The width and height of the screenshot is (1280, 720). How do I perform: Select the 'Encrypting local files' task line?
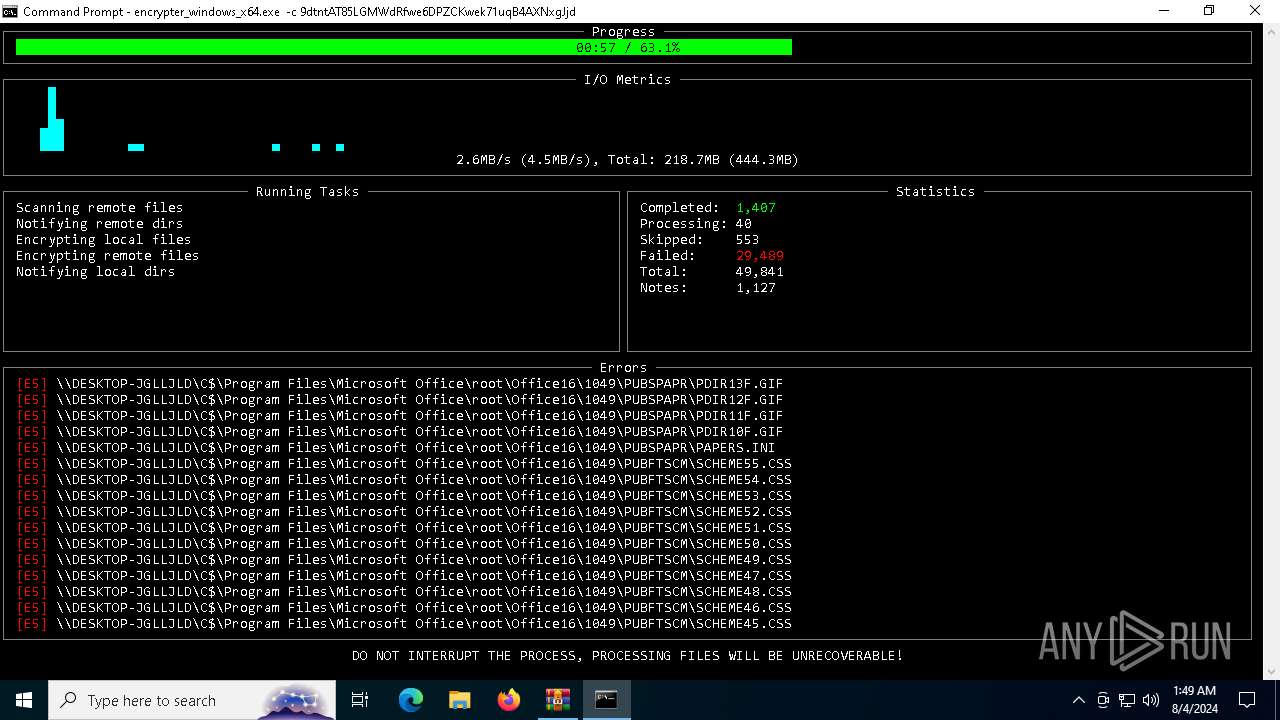pyautogui.click(x=103, y=240)
